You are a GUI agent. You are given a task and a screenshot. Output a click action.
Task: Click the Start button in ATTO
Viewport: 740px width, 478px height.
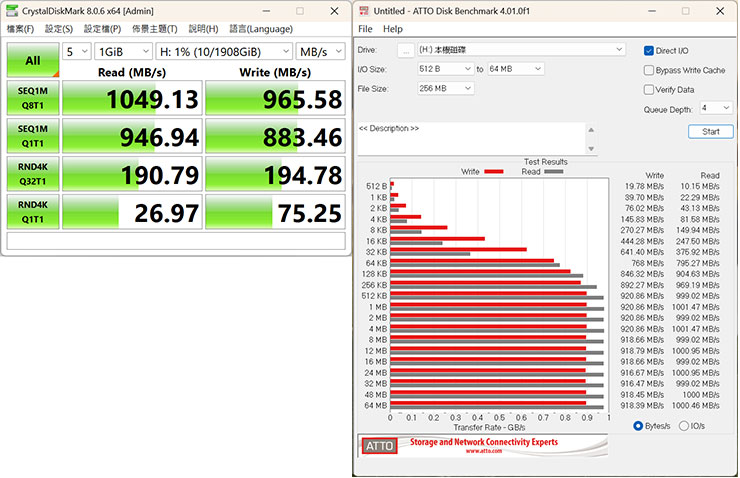pyautogui.click(x=710, y=132)
